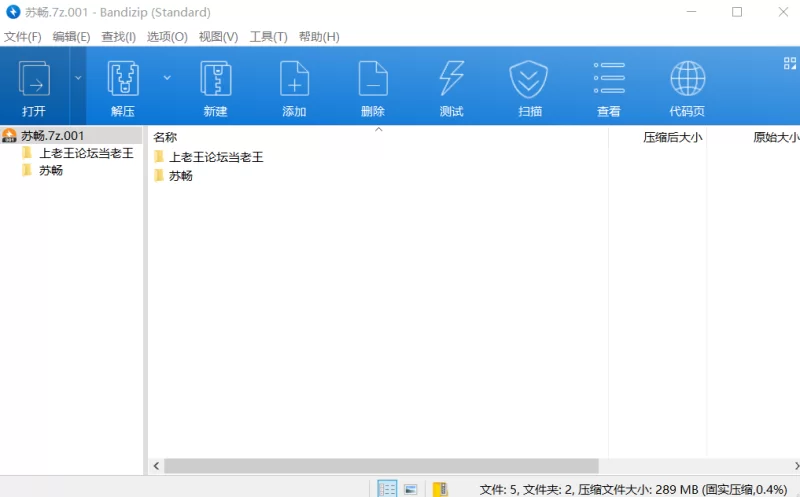Open the Code page (代码页) globe icon

click(687, 79)
